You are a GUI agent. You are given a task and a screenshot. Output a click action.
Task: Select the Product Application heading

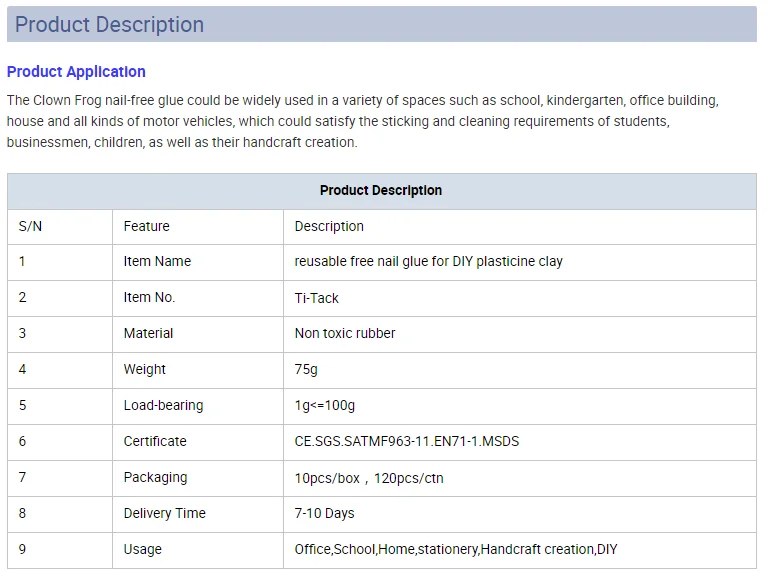[x=76, y=72]
